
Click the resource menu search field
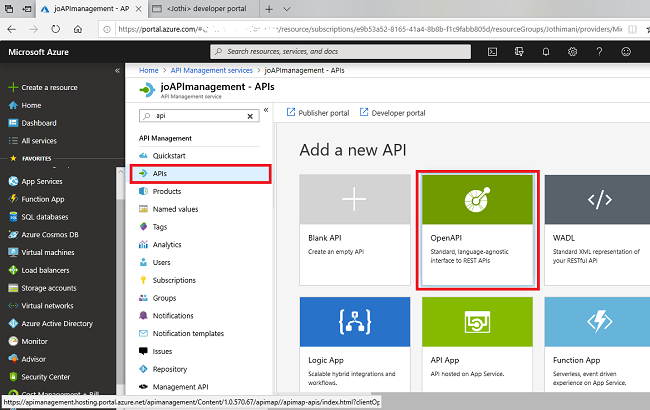pyautogui.click(x=199, y=116)
